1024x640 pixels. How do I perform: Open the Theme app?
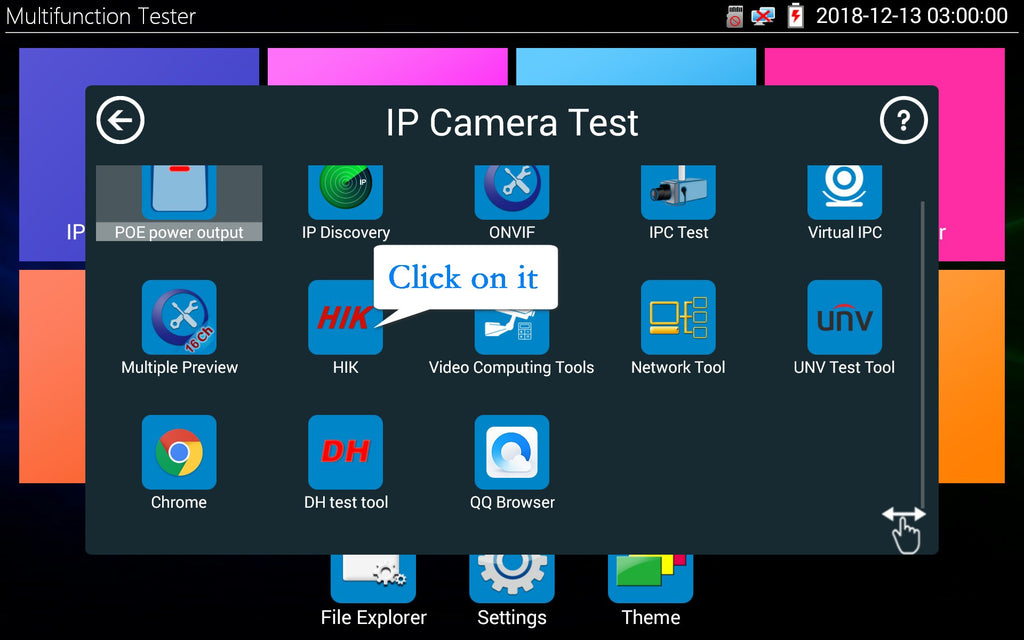(650, 590)
